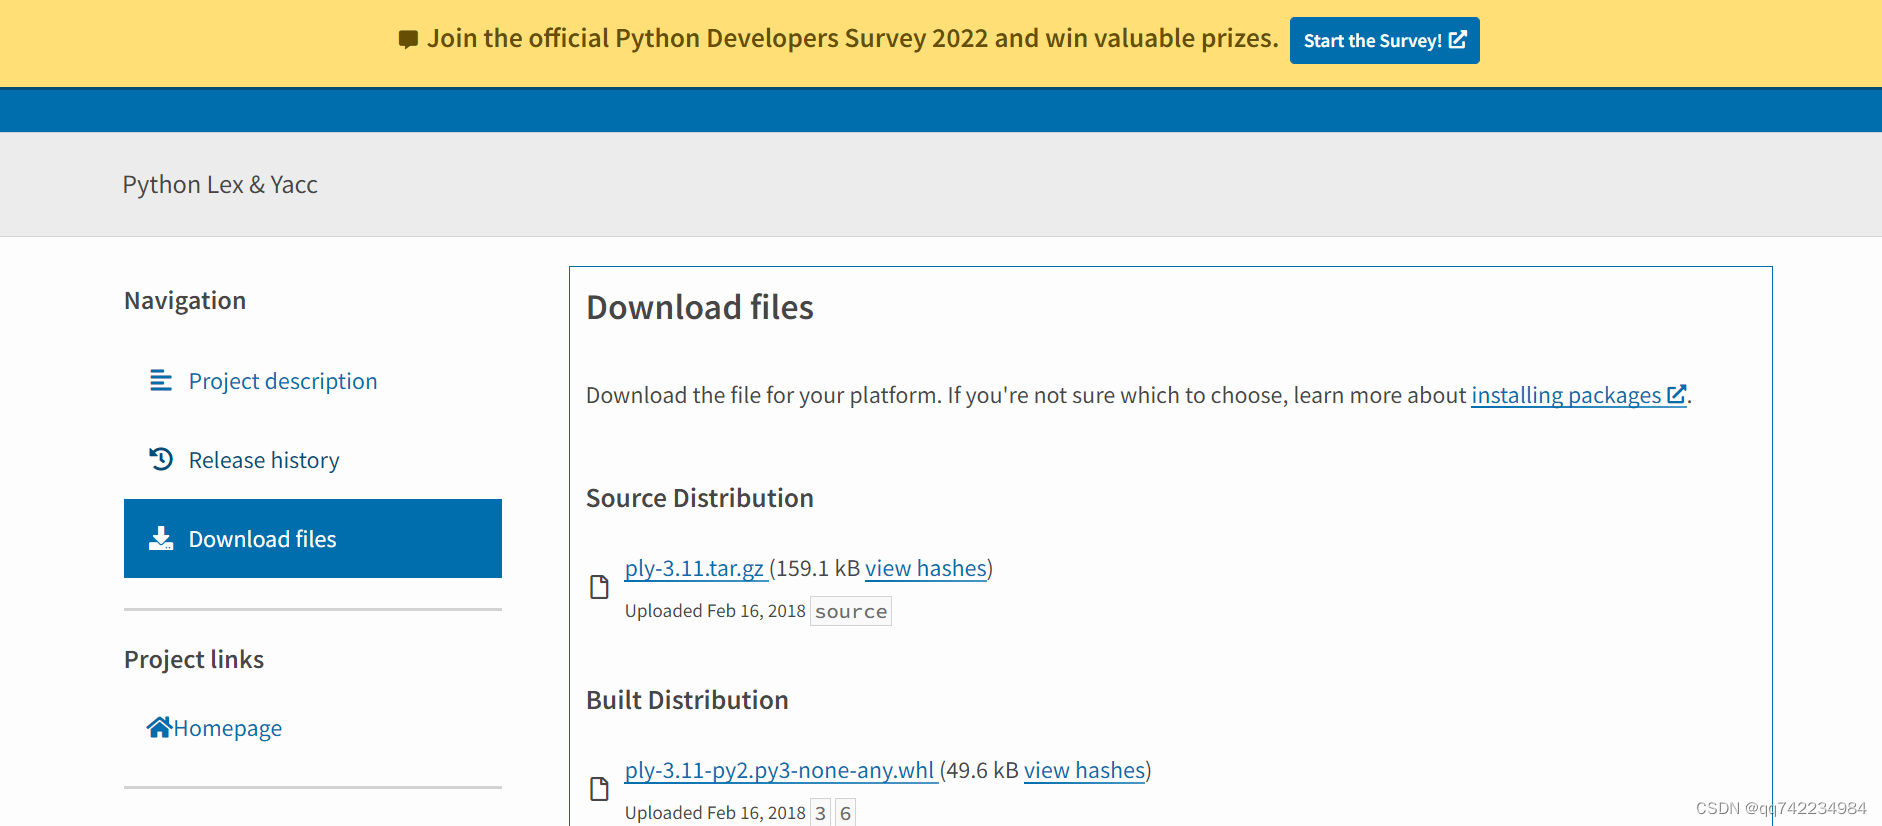The height and width of the screenshot is (826, 1882).
Task: Open the Project description navigation tab
Action: pyautogui.click(x=282, y=381)
